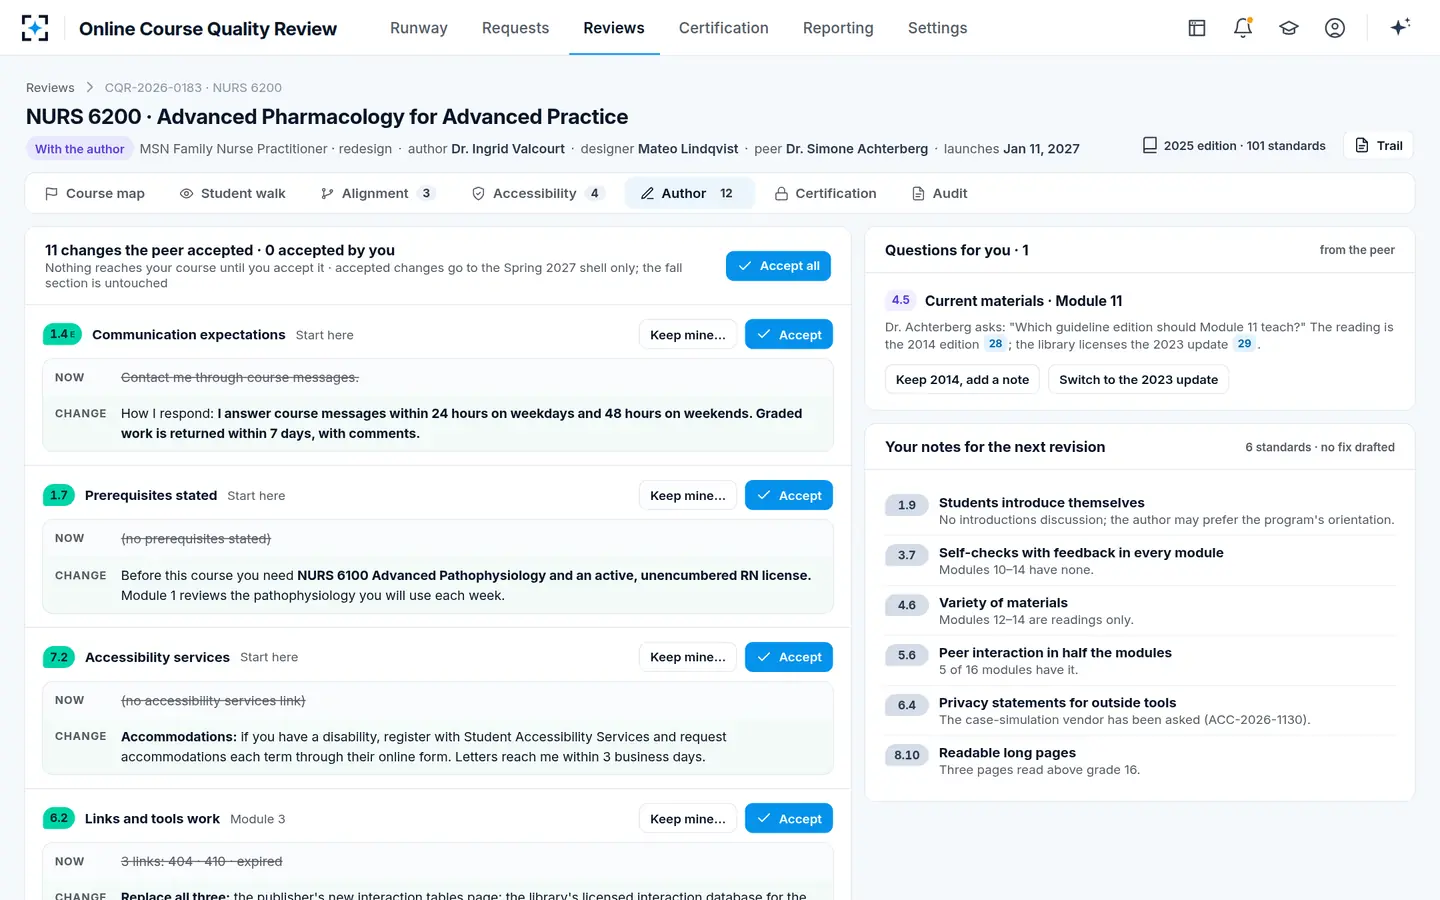Click the With the author status badge
Screen dimensions: 1440x900
click(80, 149)
